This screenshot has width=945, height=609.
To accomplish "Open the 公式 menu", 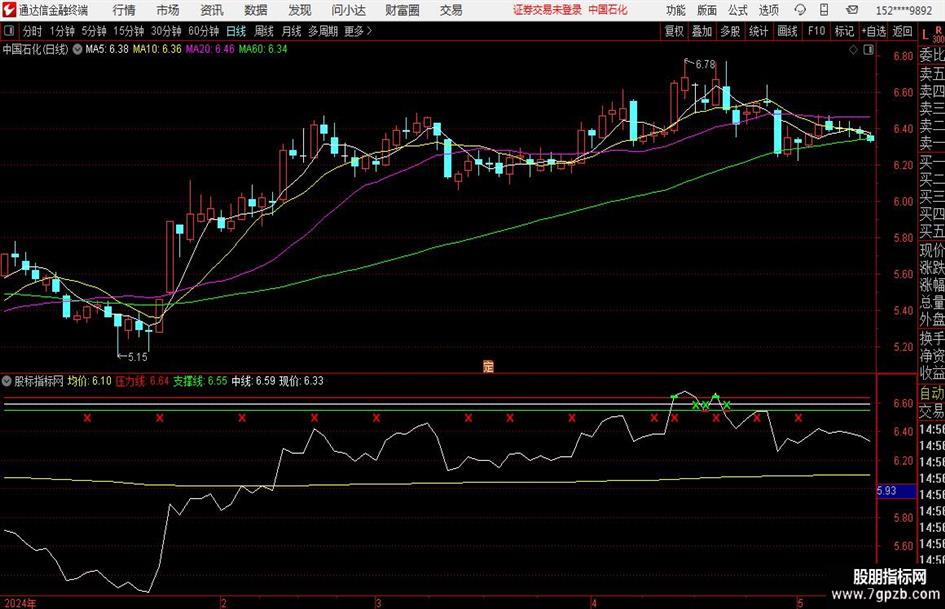I will pyautogui.click(x=738, y=10).
